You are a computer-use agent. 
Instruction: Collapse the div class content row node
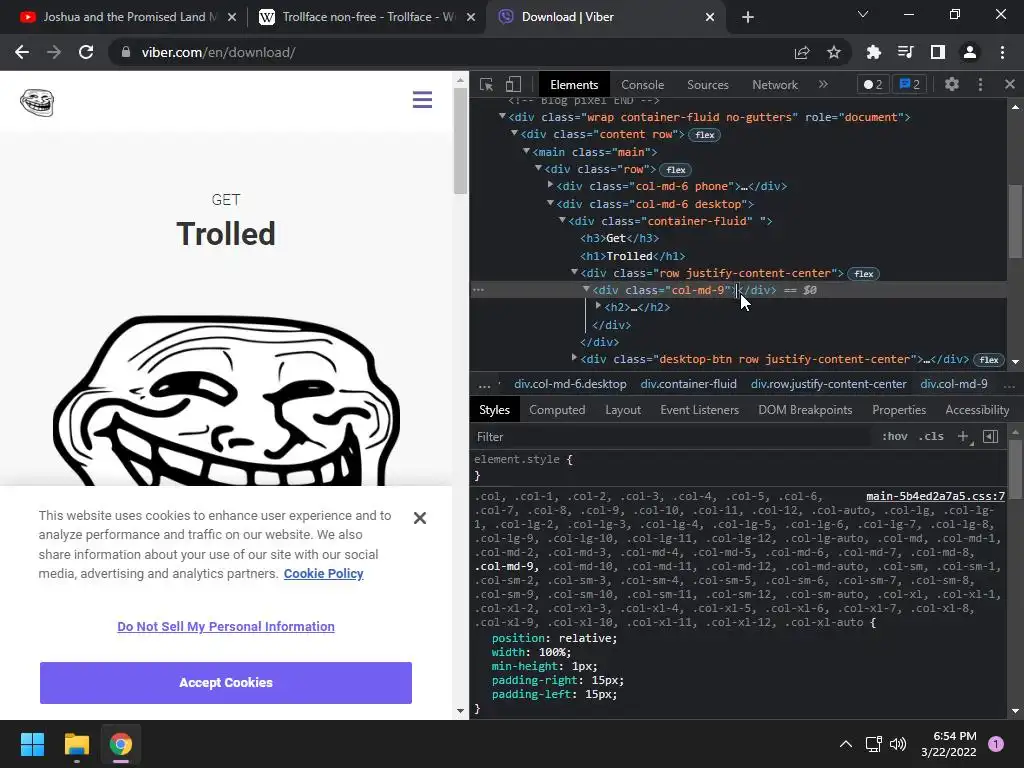(x=515, y=133)
